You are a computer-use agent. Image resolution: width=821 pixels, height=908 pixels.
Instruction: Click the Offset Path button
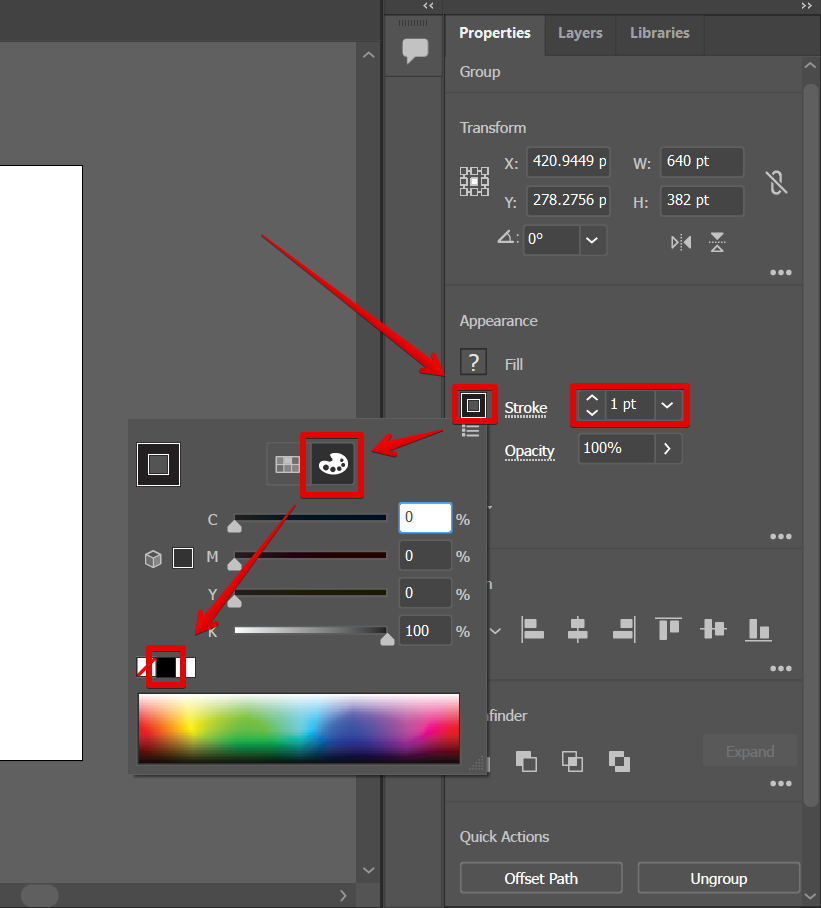pyautogui.click(x=541, y=878)
